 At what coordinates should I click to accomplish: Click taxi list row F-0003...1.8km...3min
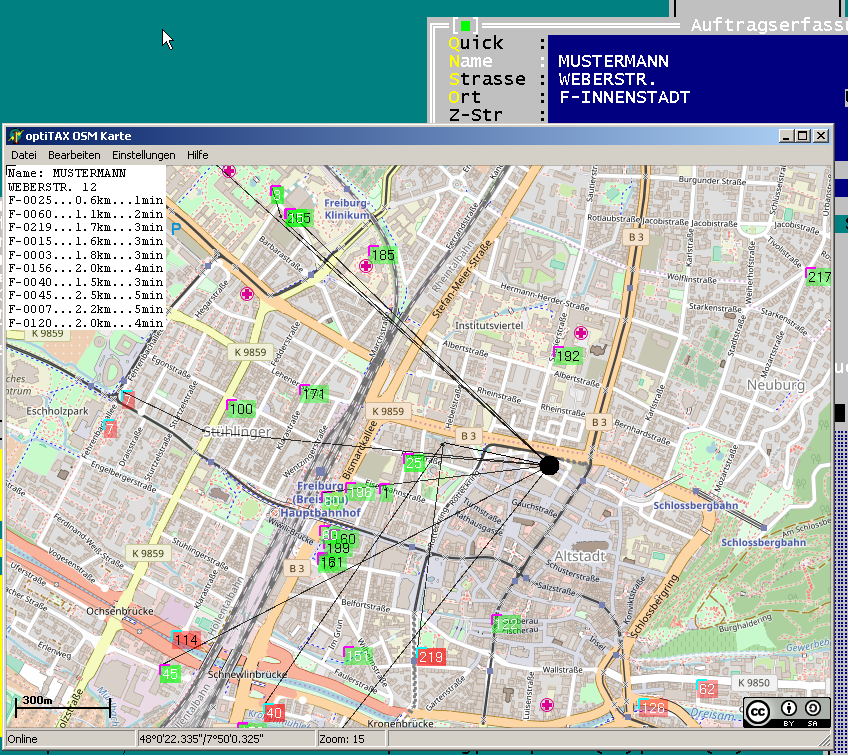pos(85,255)
